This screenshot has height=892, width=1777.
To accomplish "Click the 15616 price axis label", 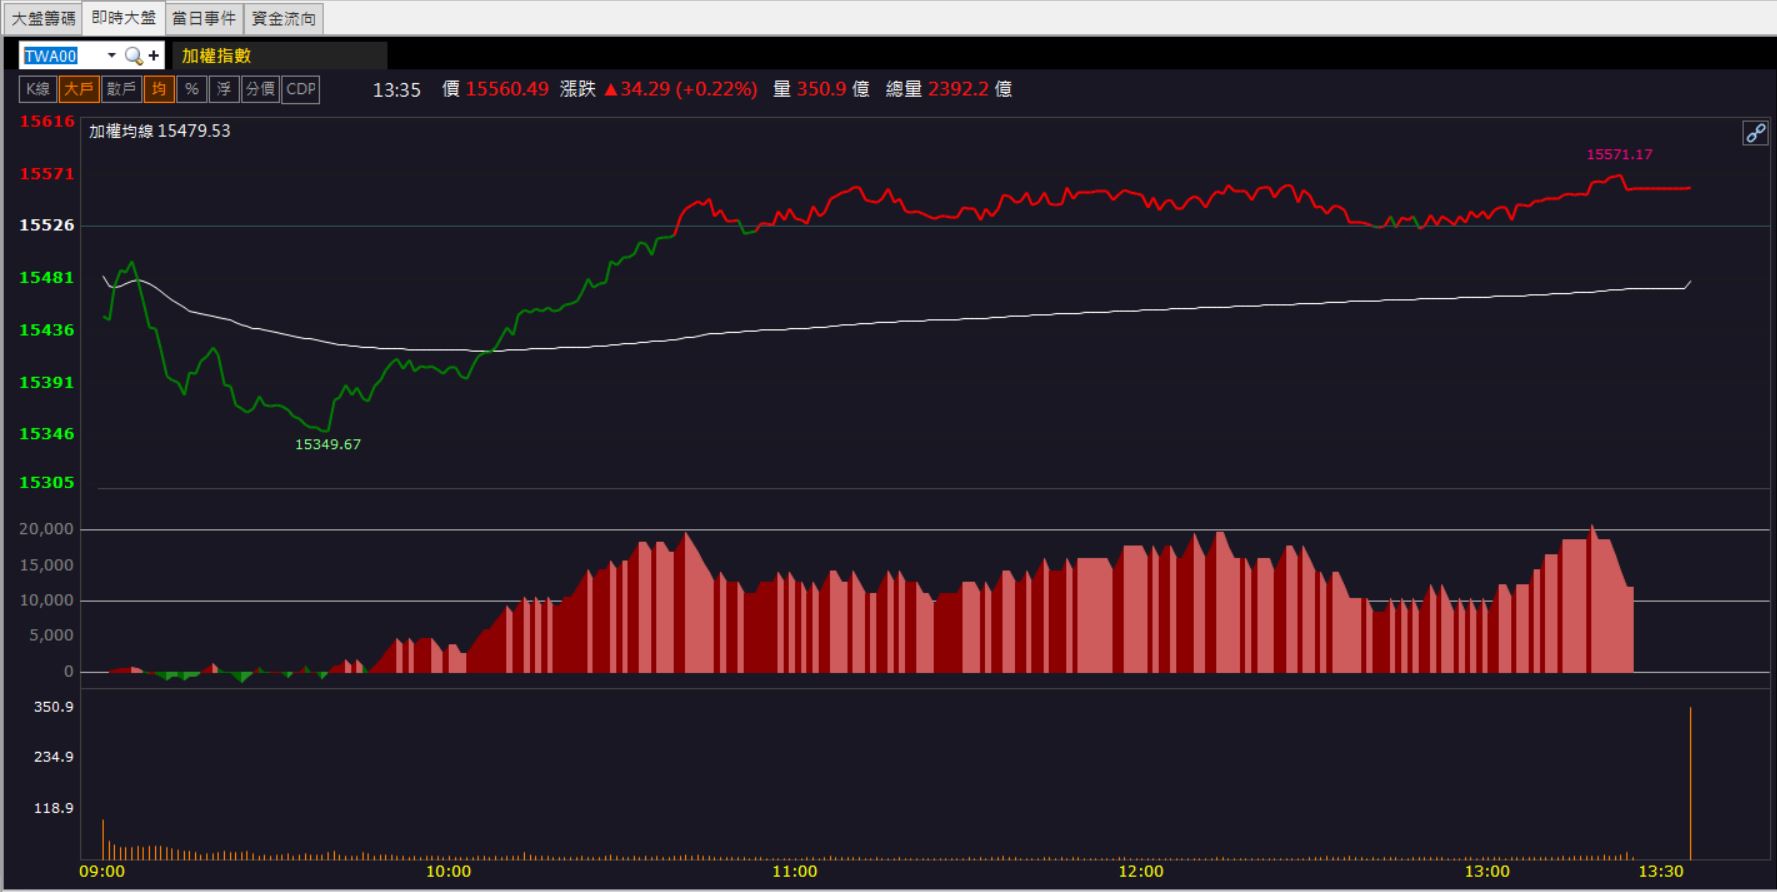I will tap(47, 121).
